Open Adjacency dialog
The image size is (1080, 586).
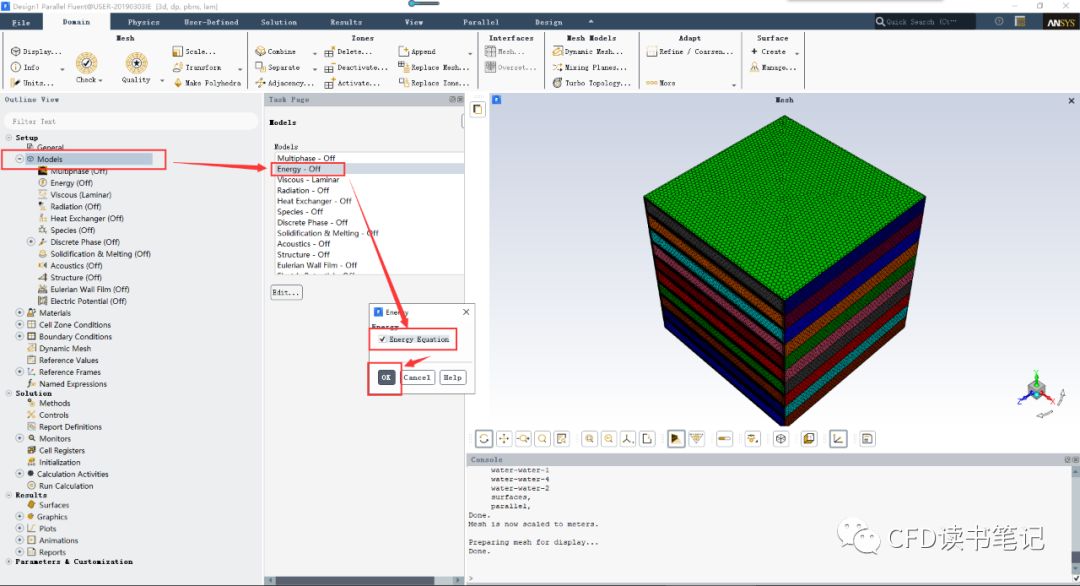(284, 83)
